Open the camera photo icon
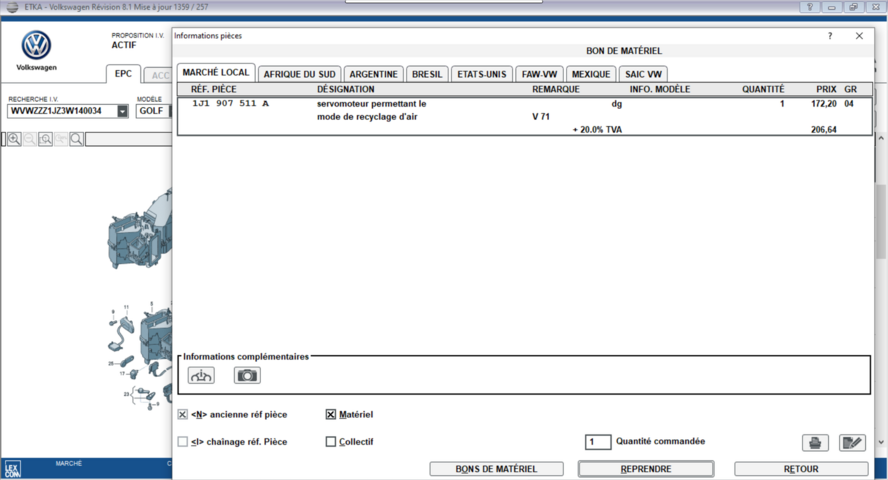Viewport: 888px width, 480px height. click(247, 375)
